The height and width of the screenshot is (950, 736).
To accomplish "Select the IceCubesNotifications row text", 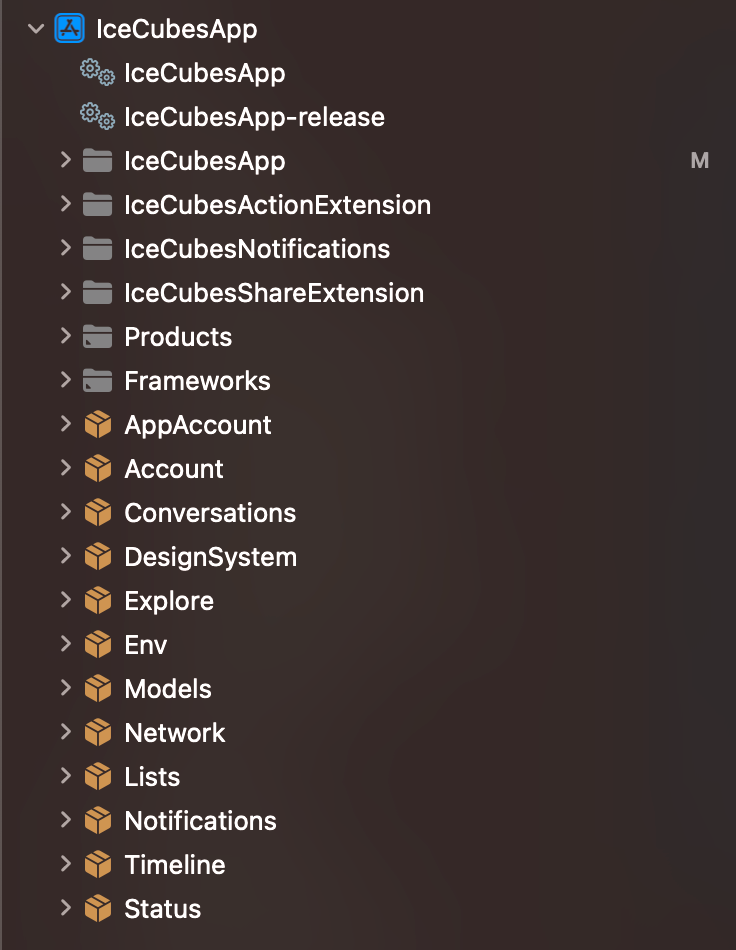I will [257, 249].
